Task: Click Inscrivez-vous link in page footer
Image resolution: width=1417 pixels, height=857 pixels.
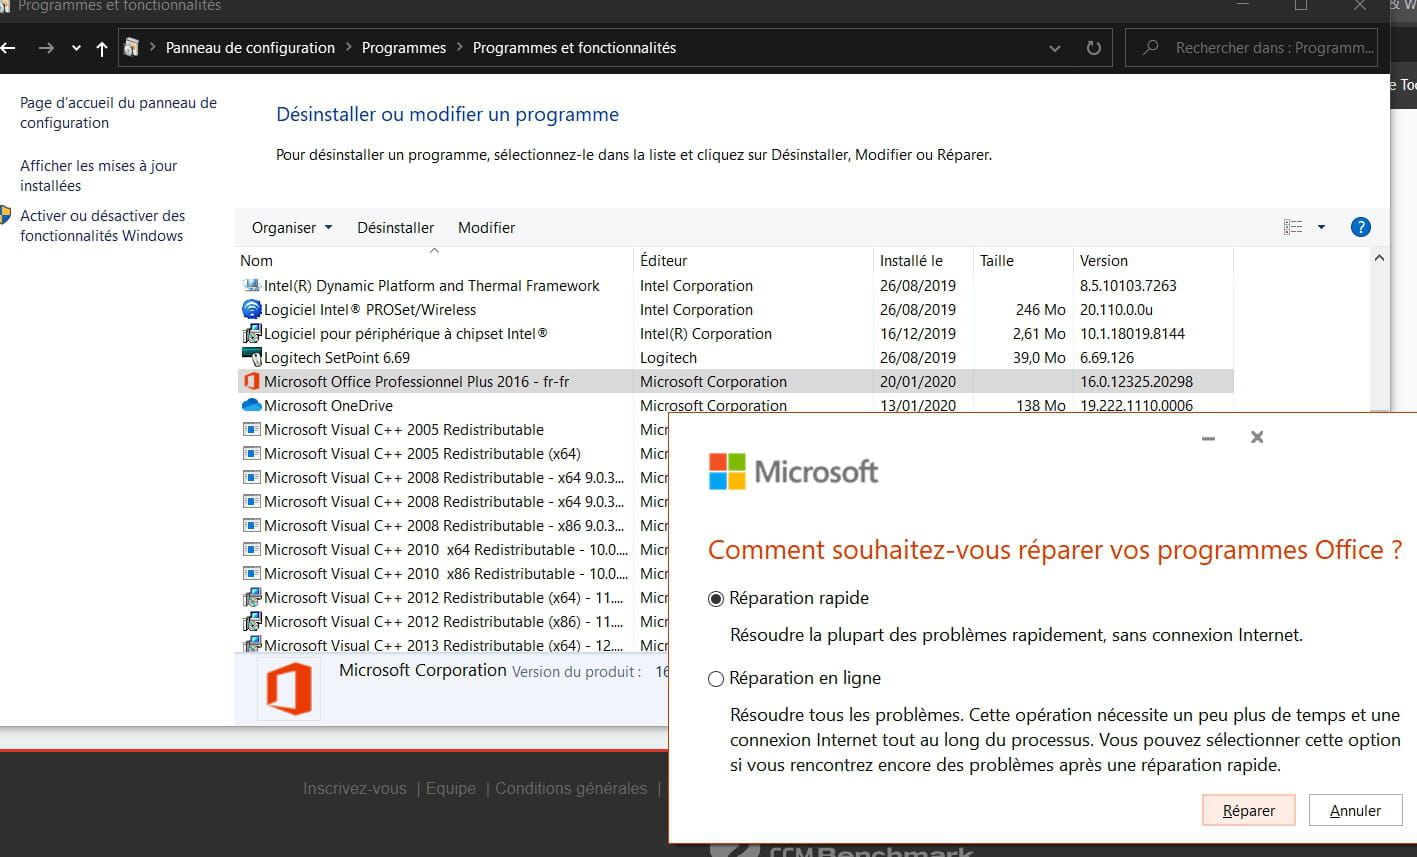Action: coord(355,789)
